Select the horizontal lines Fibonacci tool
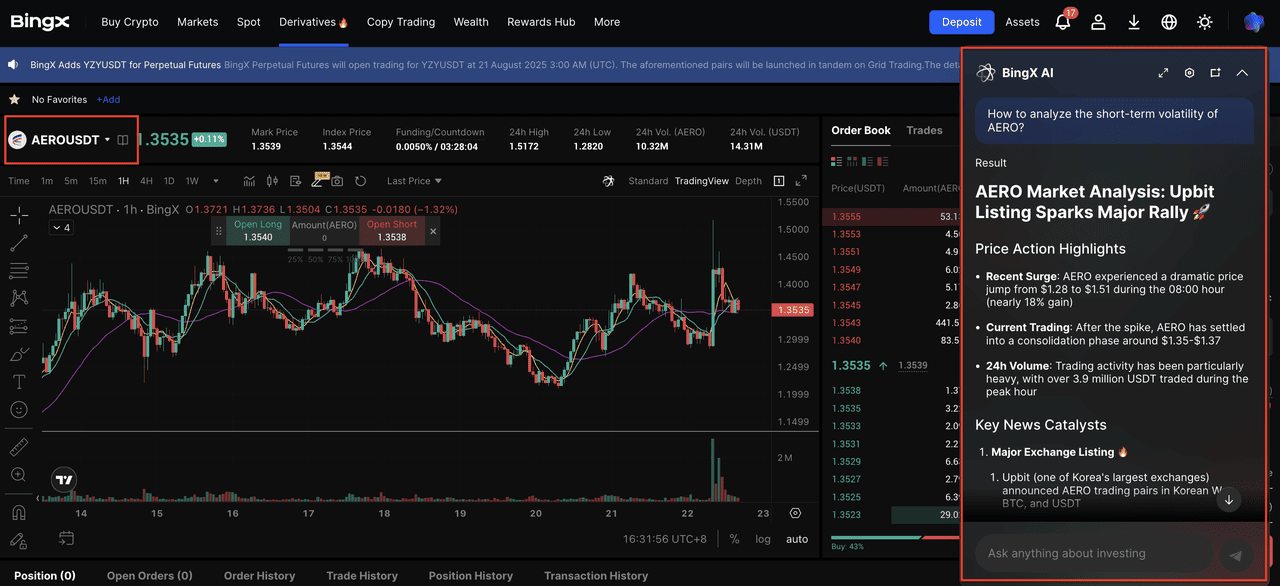Screen dimensions: 1280x586 pyautogui.click(x=18, y=270)
